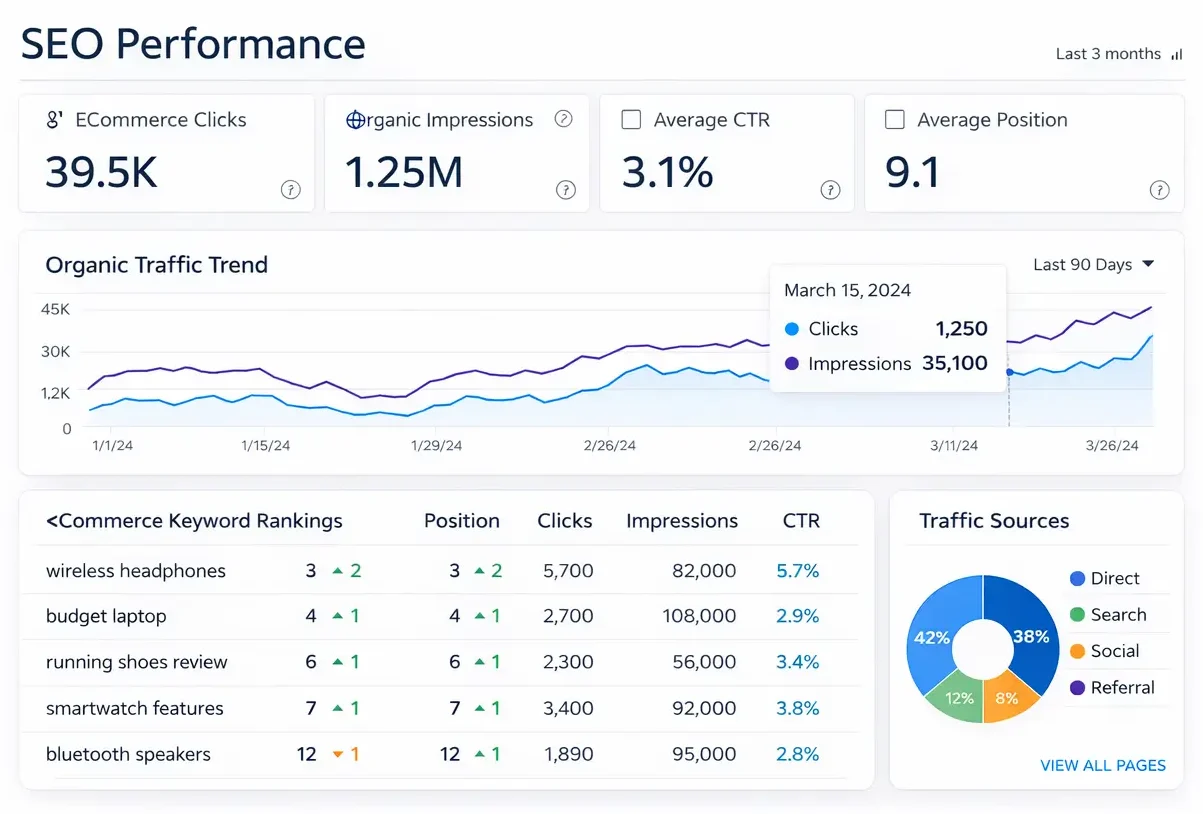This screenshot has height=814, width=1203.
Task: Click the Organic Traffic Trend heading
Action: 157,265
